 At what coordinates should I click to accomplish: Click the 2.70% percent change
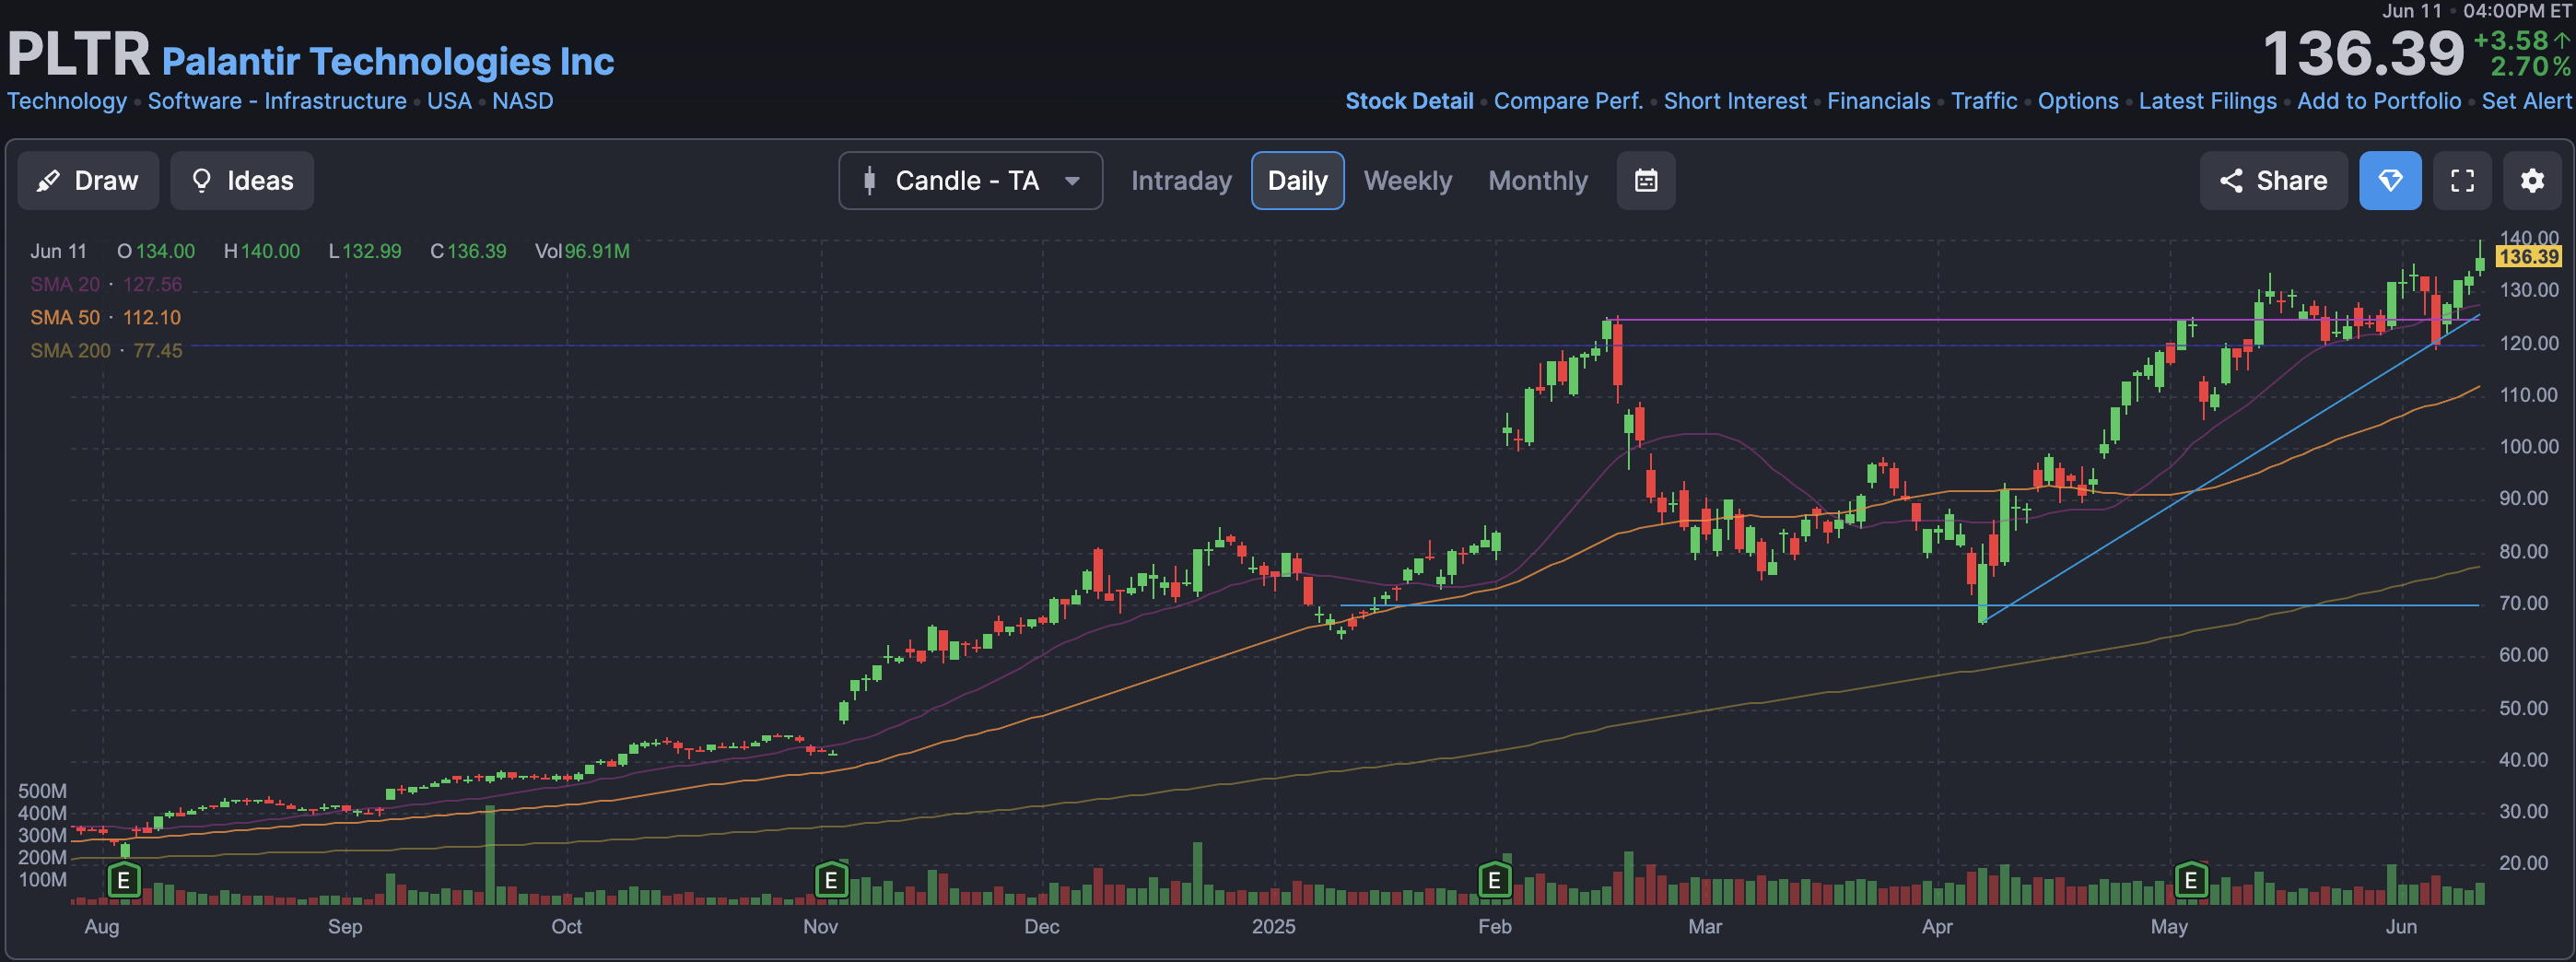coord(2530,67)
